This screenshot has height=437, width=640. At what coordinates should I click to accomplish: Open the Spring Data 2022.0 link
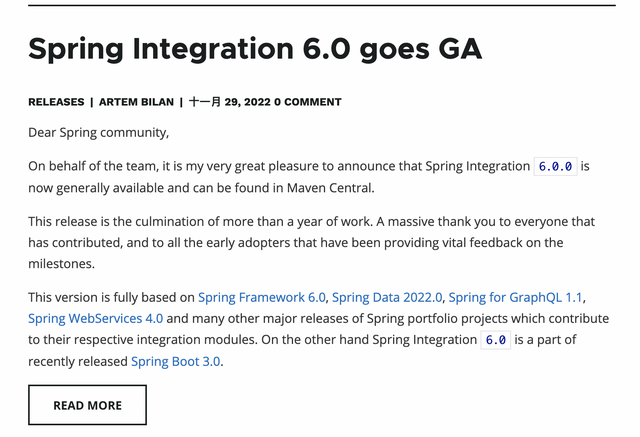coord(387,297)
